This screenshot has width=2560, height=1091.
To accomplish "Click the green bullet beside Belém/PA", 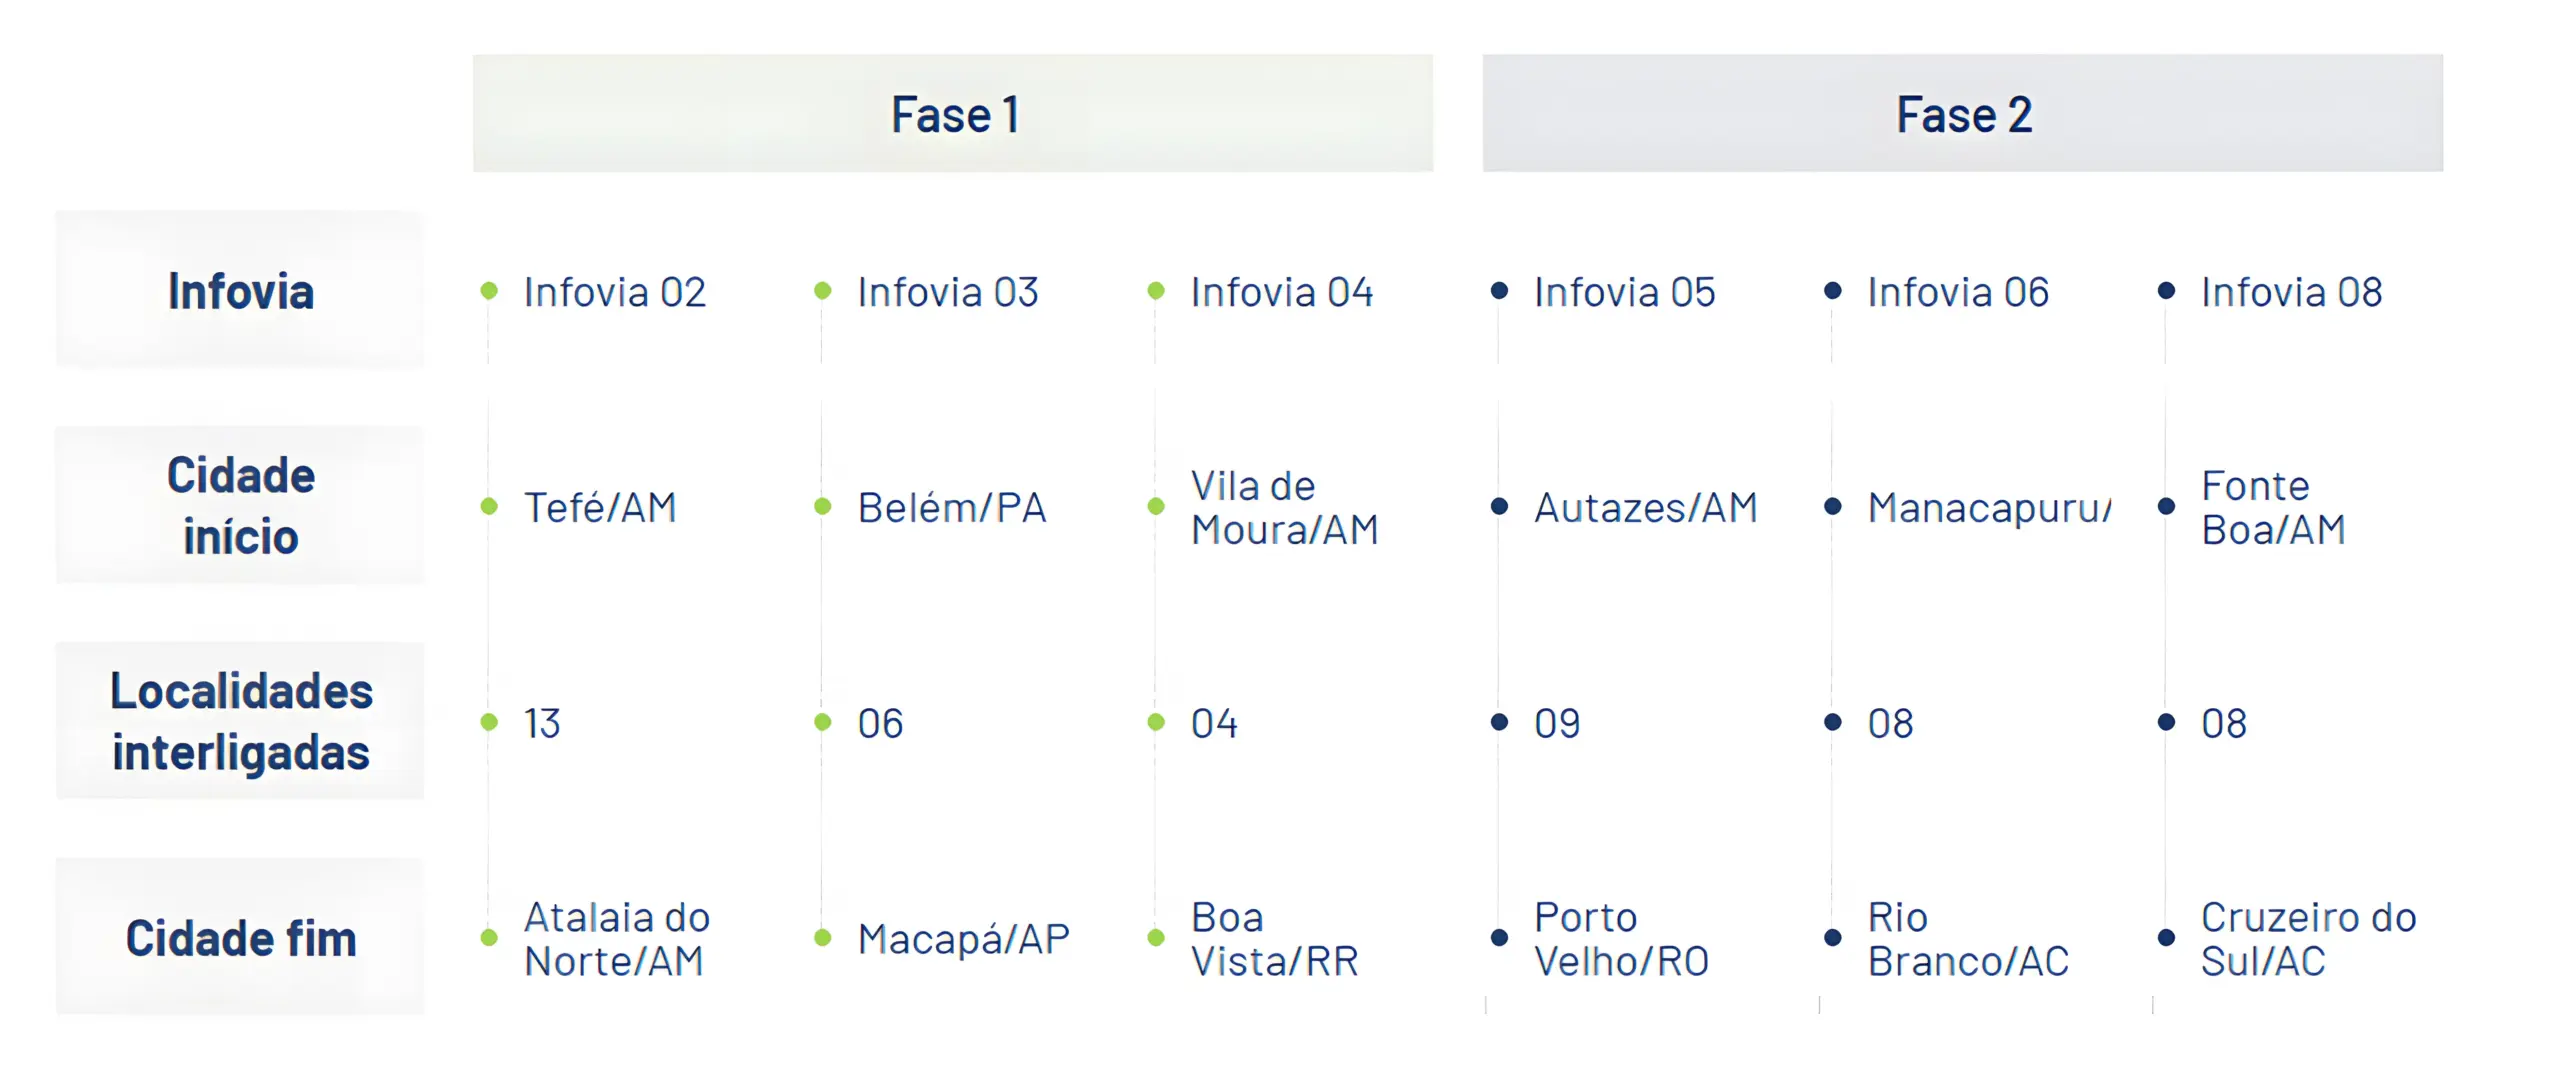I will pyautogui.click(x=822, y=506).
